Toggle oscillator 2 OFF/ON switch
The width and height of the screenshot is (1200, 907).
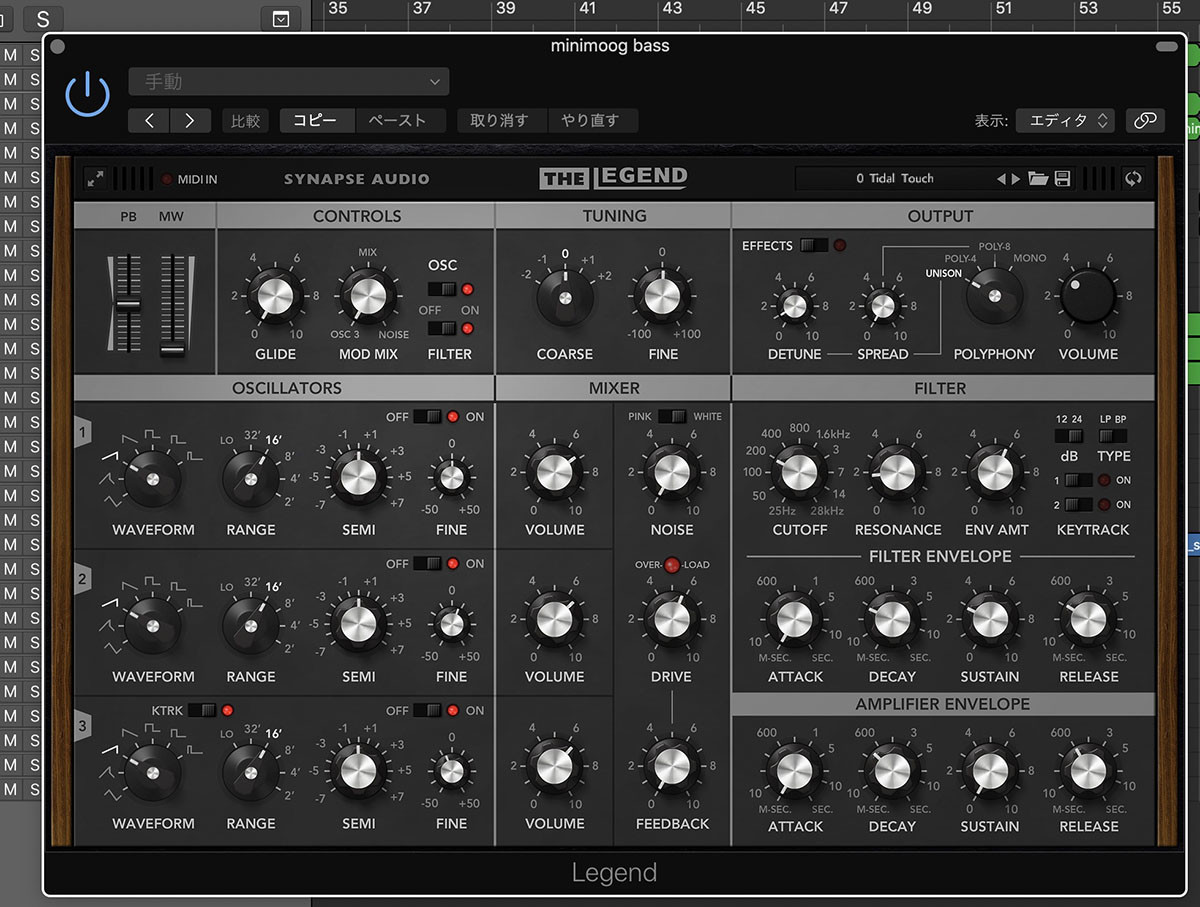pyautogui.click(x=428, y=563)
